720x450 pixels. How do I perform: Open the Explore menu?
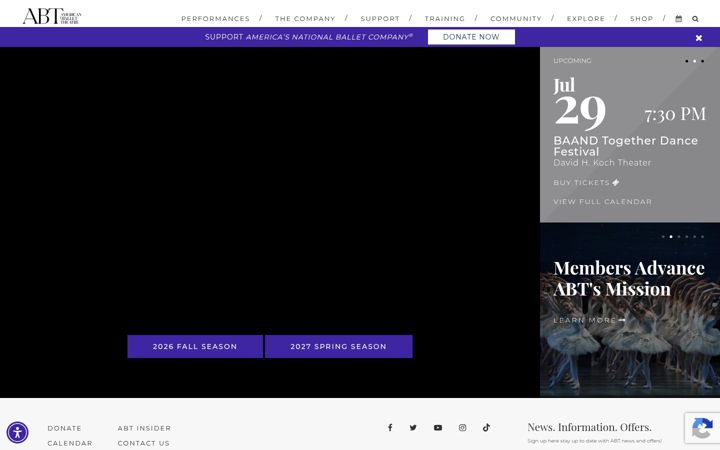point(585,19)
